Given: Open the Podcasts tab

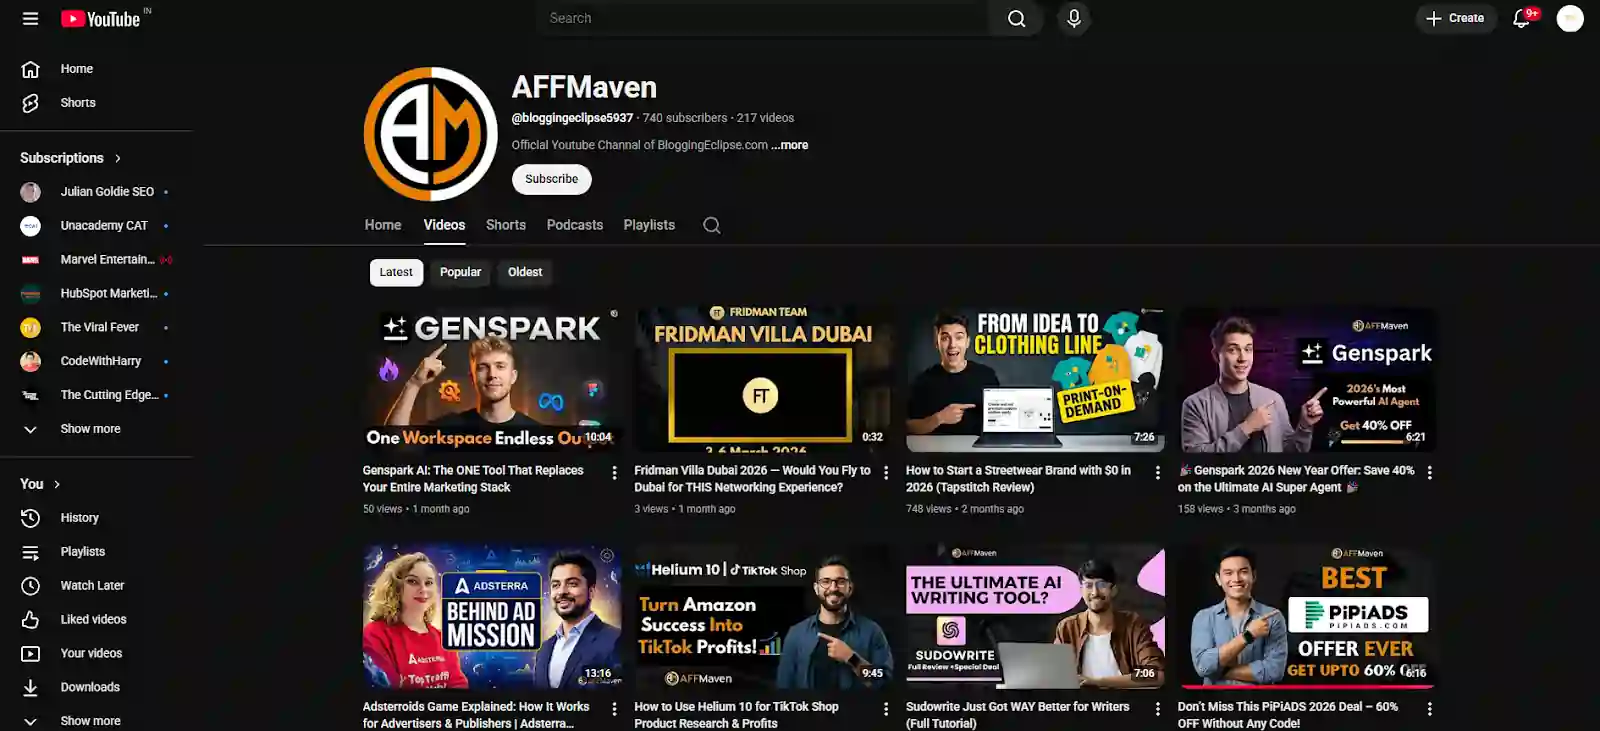Looking at the screenshot, I should coord(575,225).
